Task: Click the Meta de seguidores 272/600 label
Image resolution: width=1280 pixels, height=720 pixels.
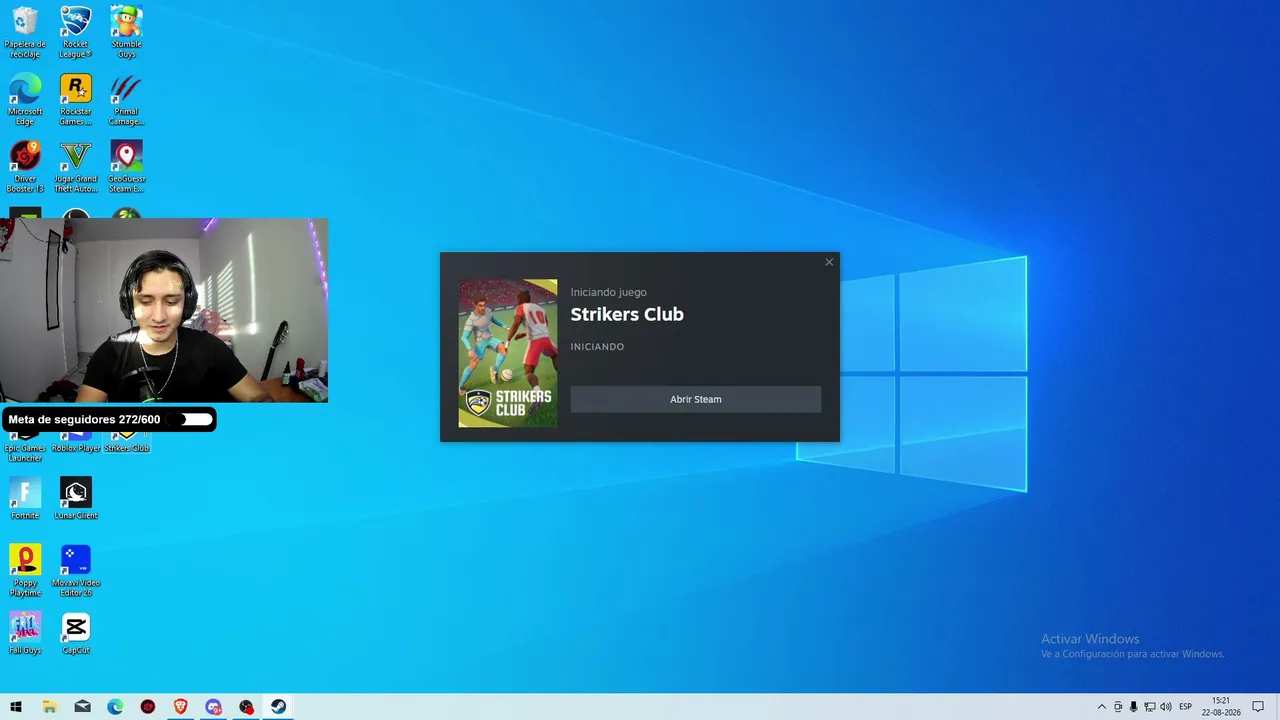Action: pyautogui.click(x=84, y=420)
